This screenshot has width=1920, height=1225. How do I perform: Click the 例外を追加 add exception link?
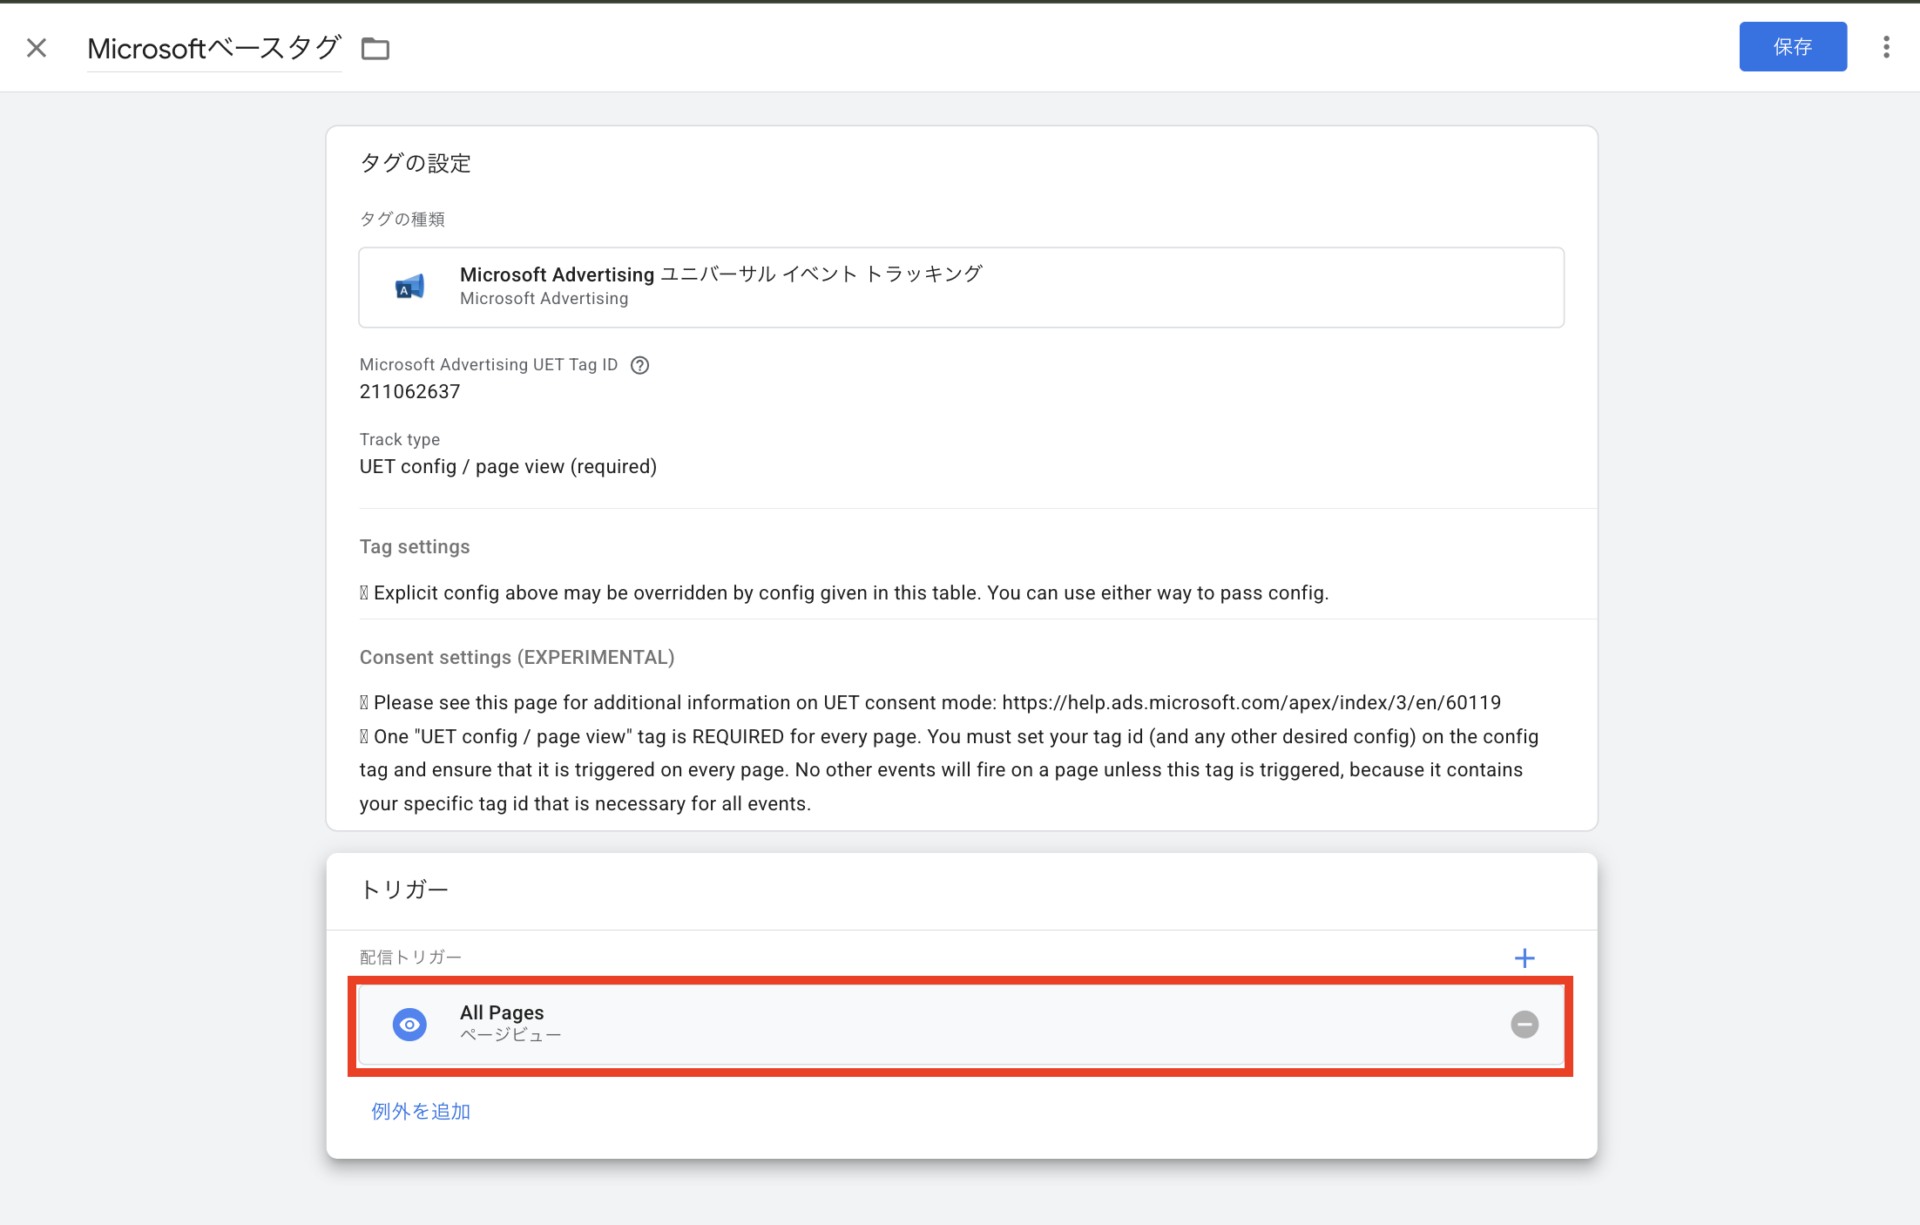click(421, 1111)
